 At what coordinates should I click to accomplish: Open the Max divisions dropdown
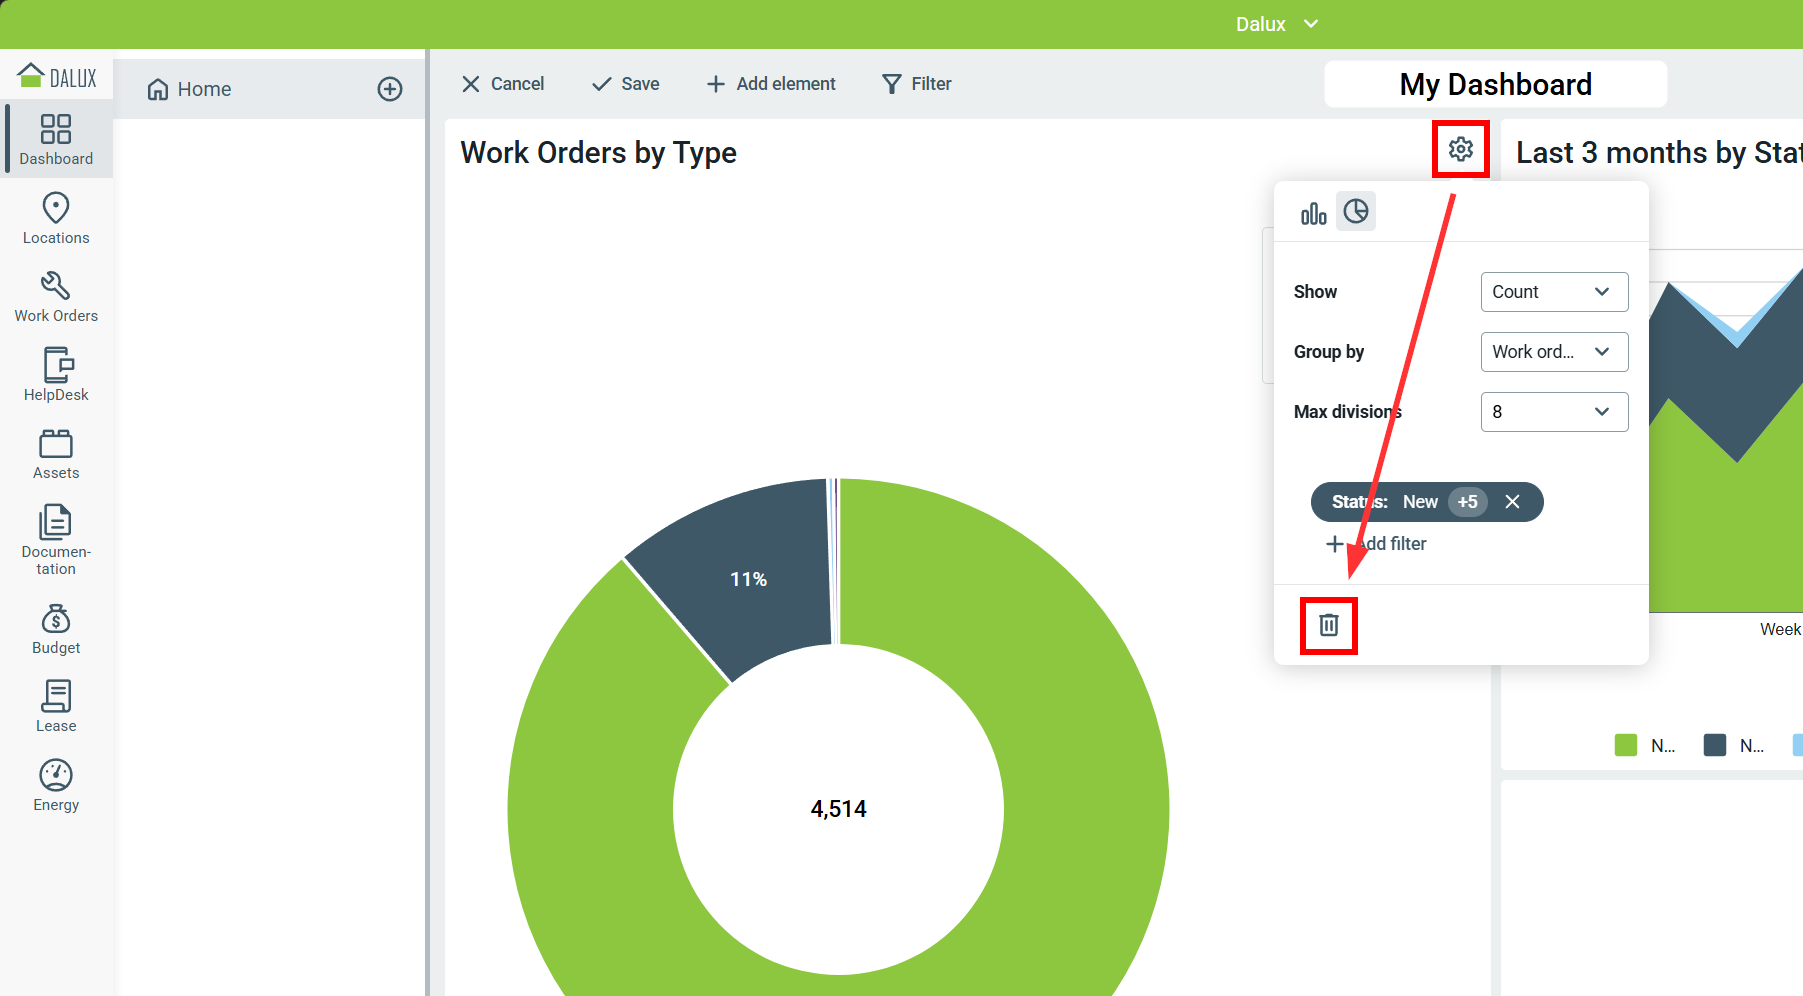[1554, 412]
